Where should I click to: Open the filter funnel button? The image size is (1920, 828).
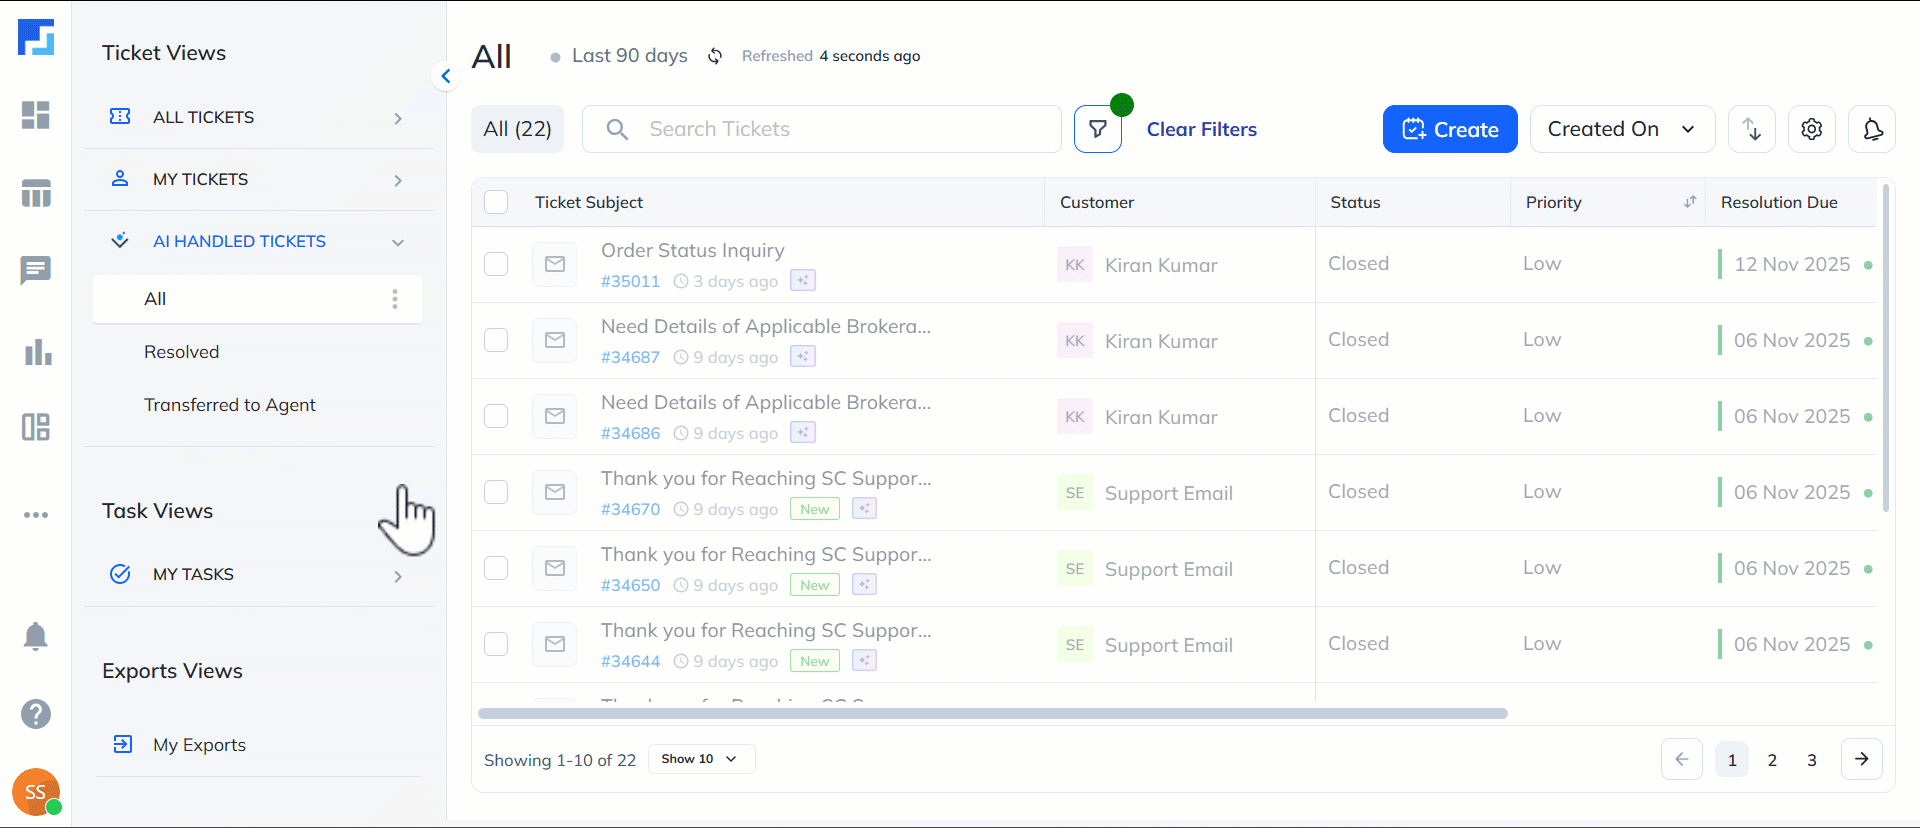click(1098, 129)
